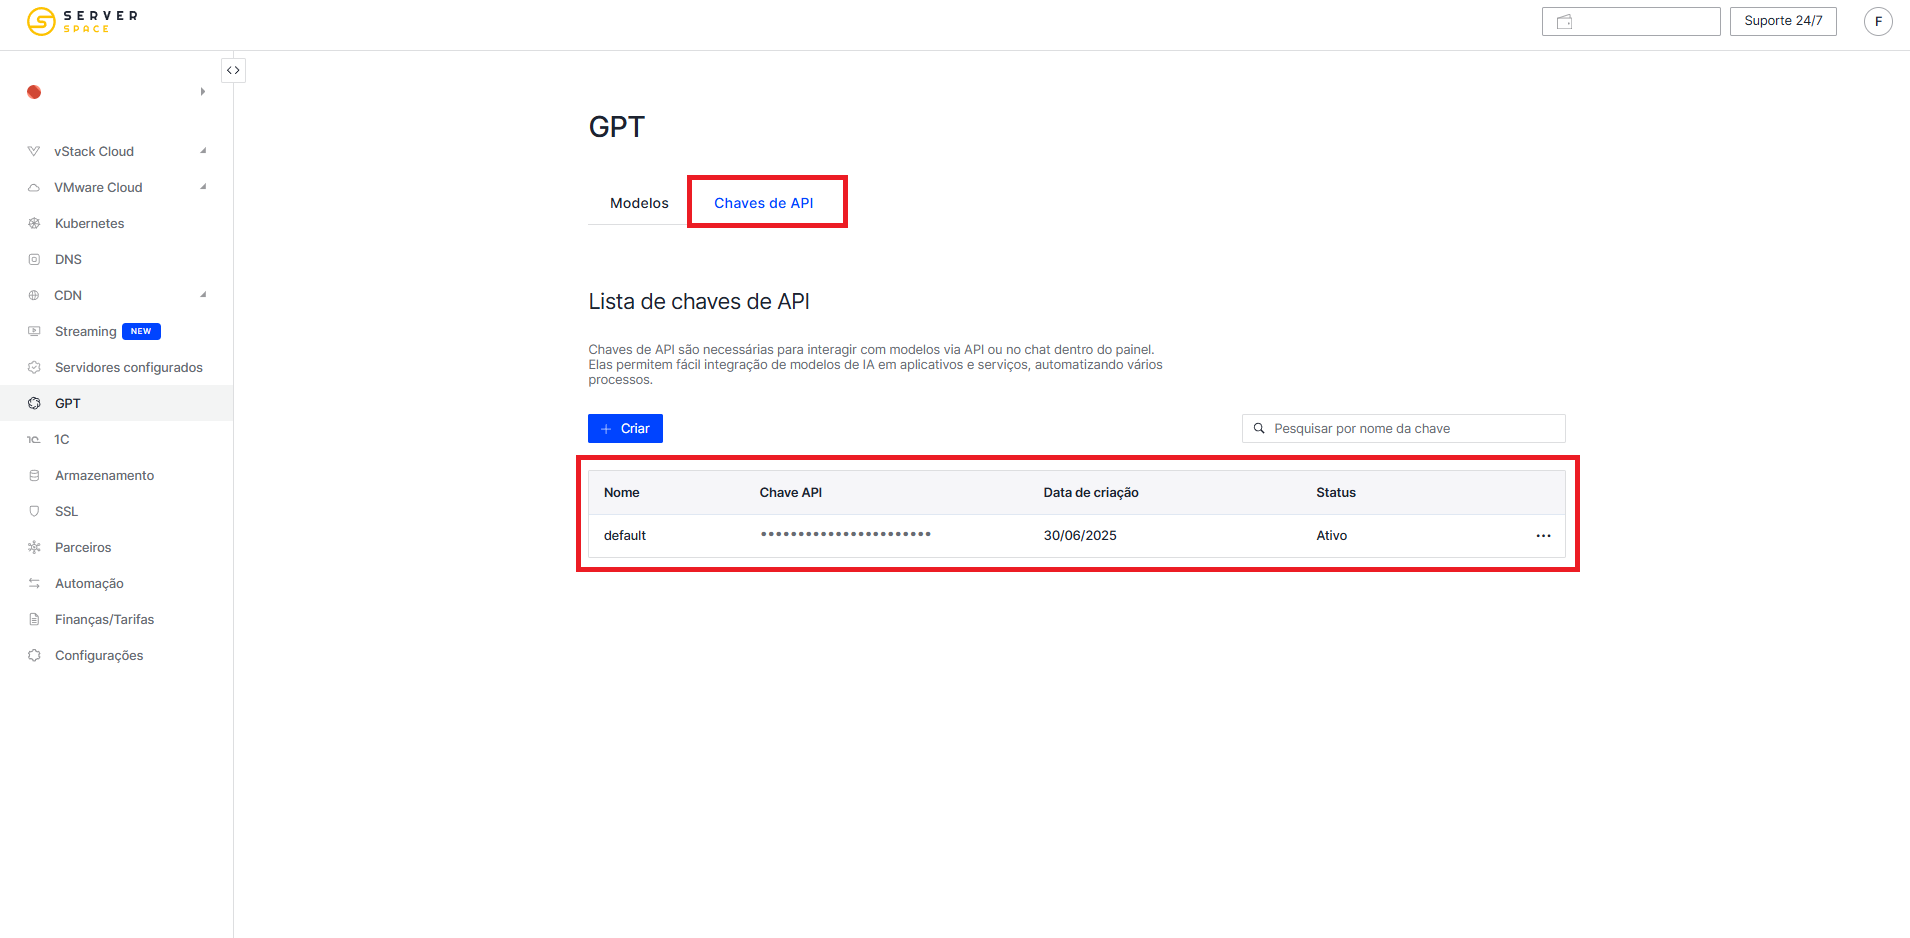Viewport: 1910px width, 938px height.
Task: Select the Chaves de API tab
Action: pyautogui.click(x=764, y=203)
